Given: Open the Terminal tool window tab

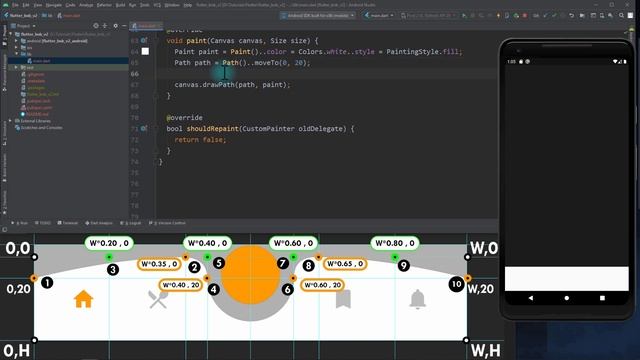Looking at the screenshot, I should click(x=68, y=223).
